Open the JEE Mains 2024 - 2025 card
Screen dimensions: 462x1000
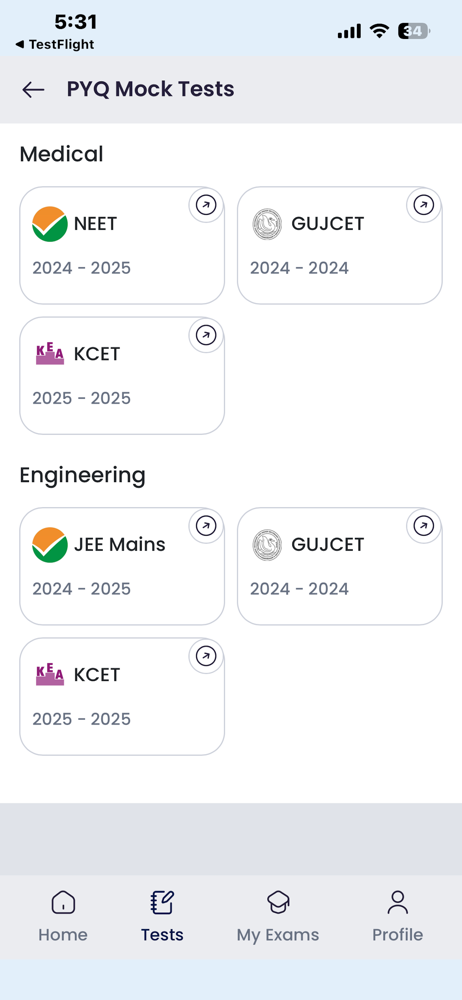pyautogui.click(x=122, y=566)
